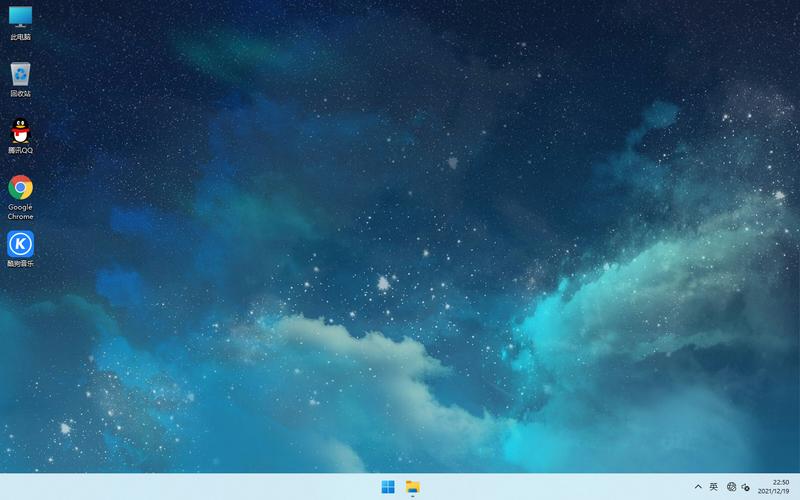800x500 pixels.
Task: Click the 2021/12/19 date text
Action: (x=773, y=491)
